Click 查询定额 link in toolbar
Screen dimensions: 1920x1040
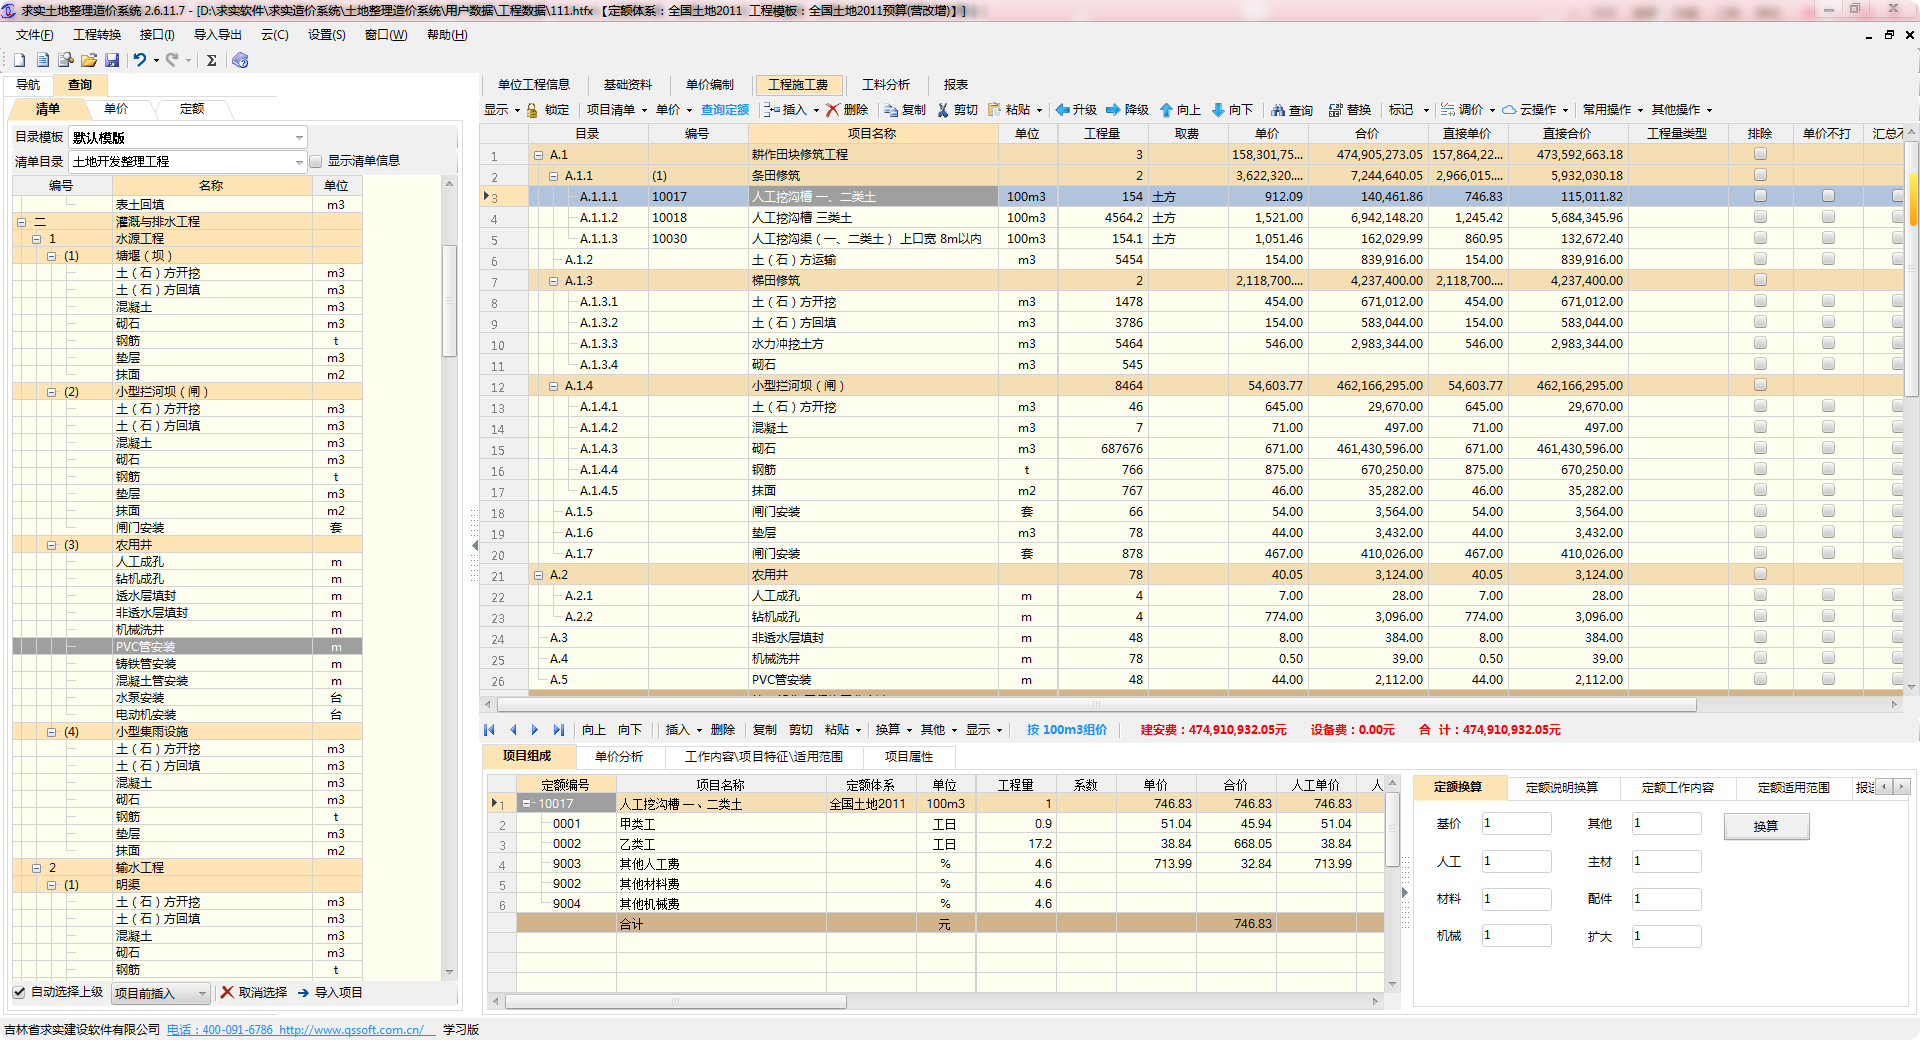click(725, 110)
